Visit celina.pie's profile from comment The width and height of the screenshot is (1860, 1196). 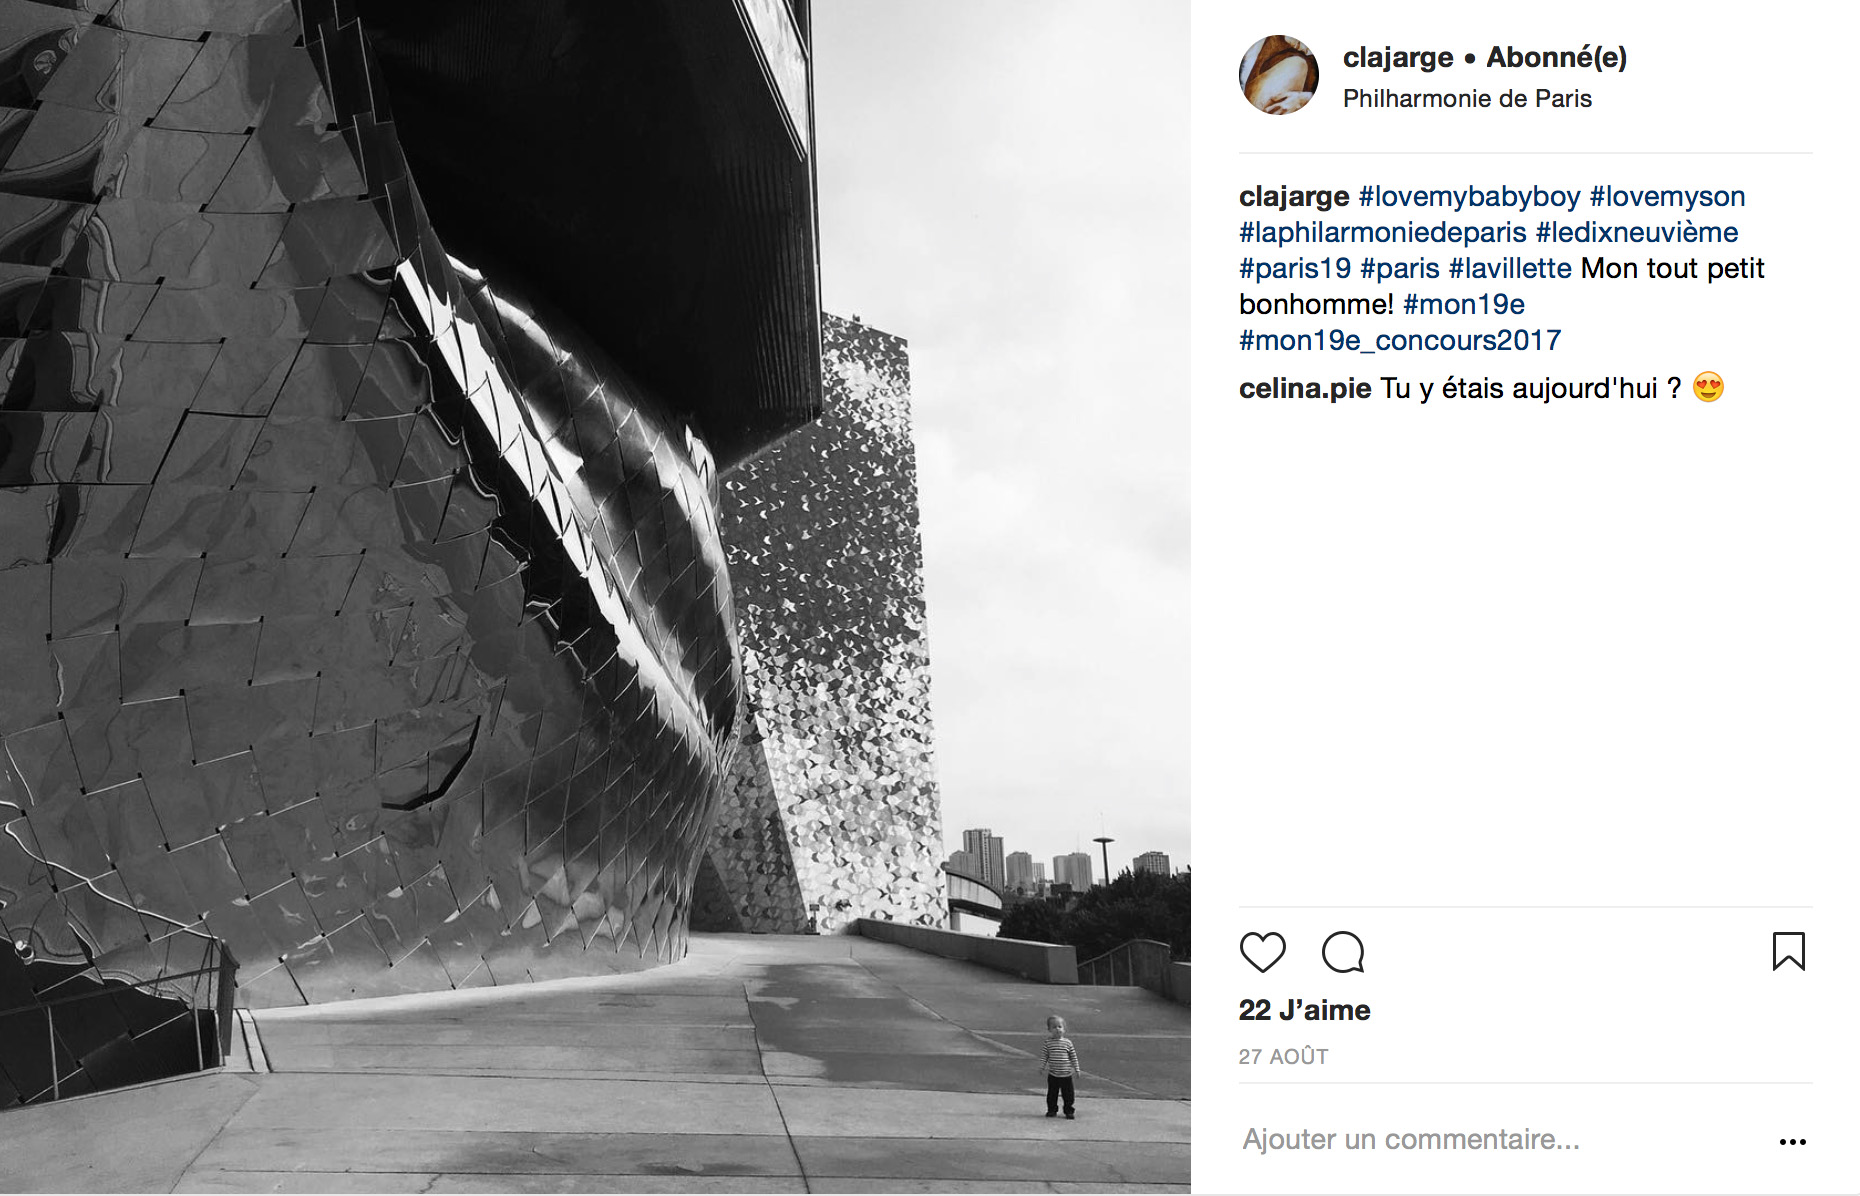coord(1305,389)
